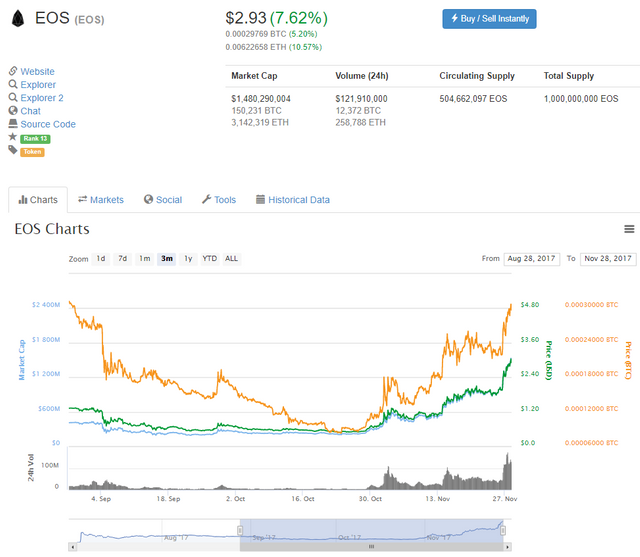The image size is (640, 557).
Task: Click the EOS coin logo icon
Action: 18,19
